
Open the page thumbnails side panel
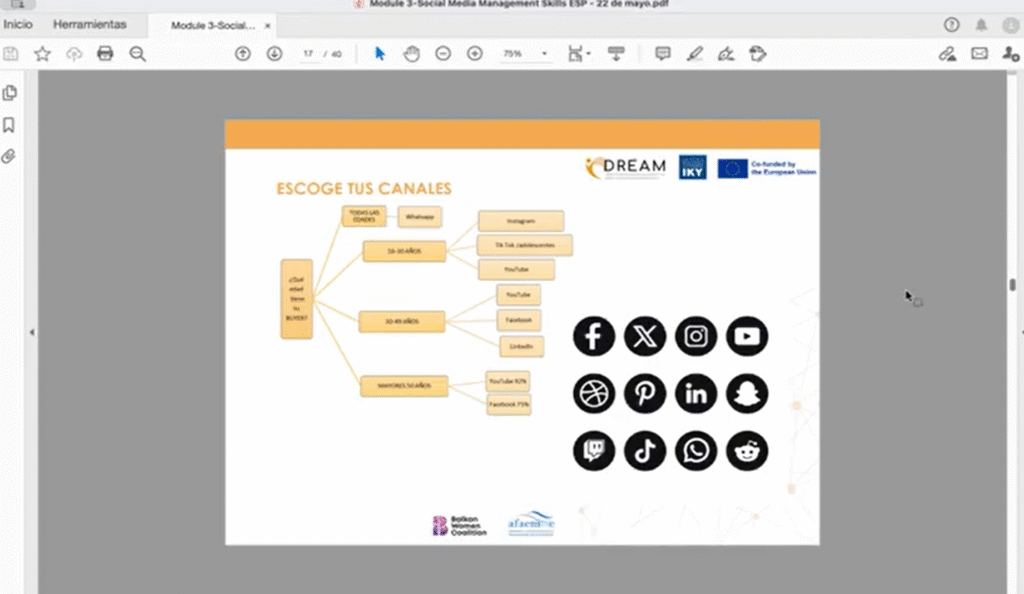click(x=10, y=93)
